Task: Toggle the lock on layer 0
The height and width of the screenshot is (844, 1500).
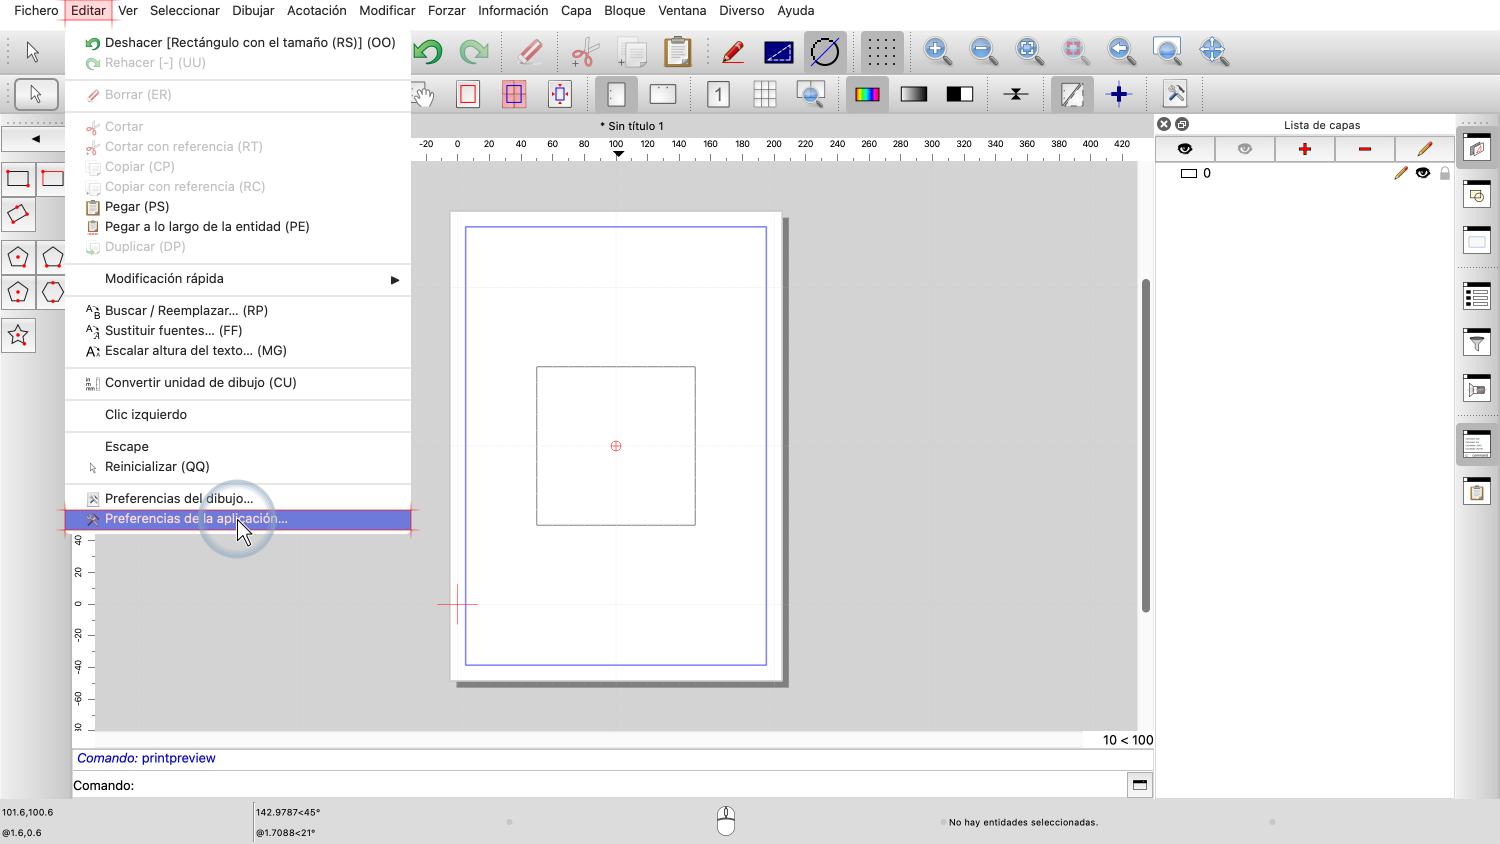Action: (x=1444, y=173)
